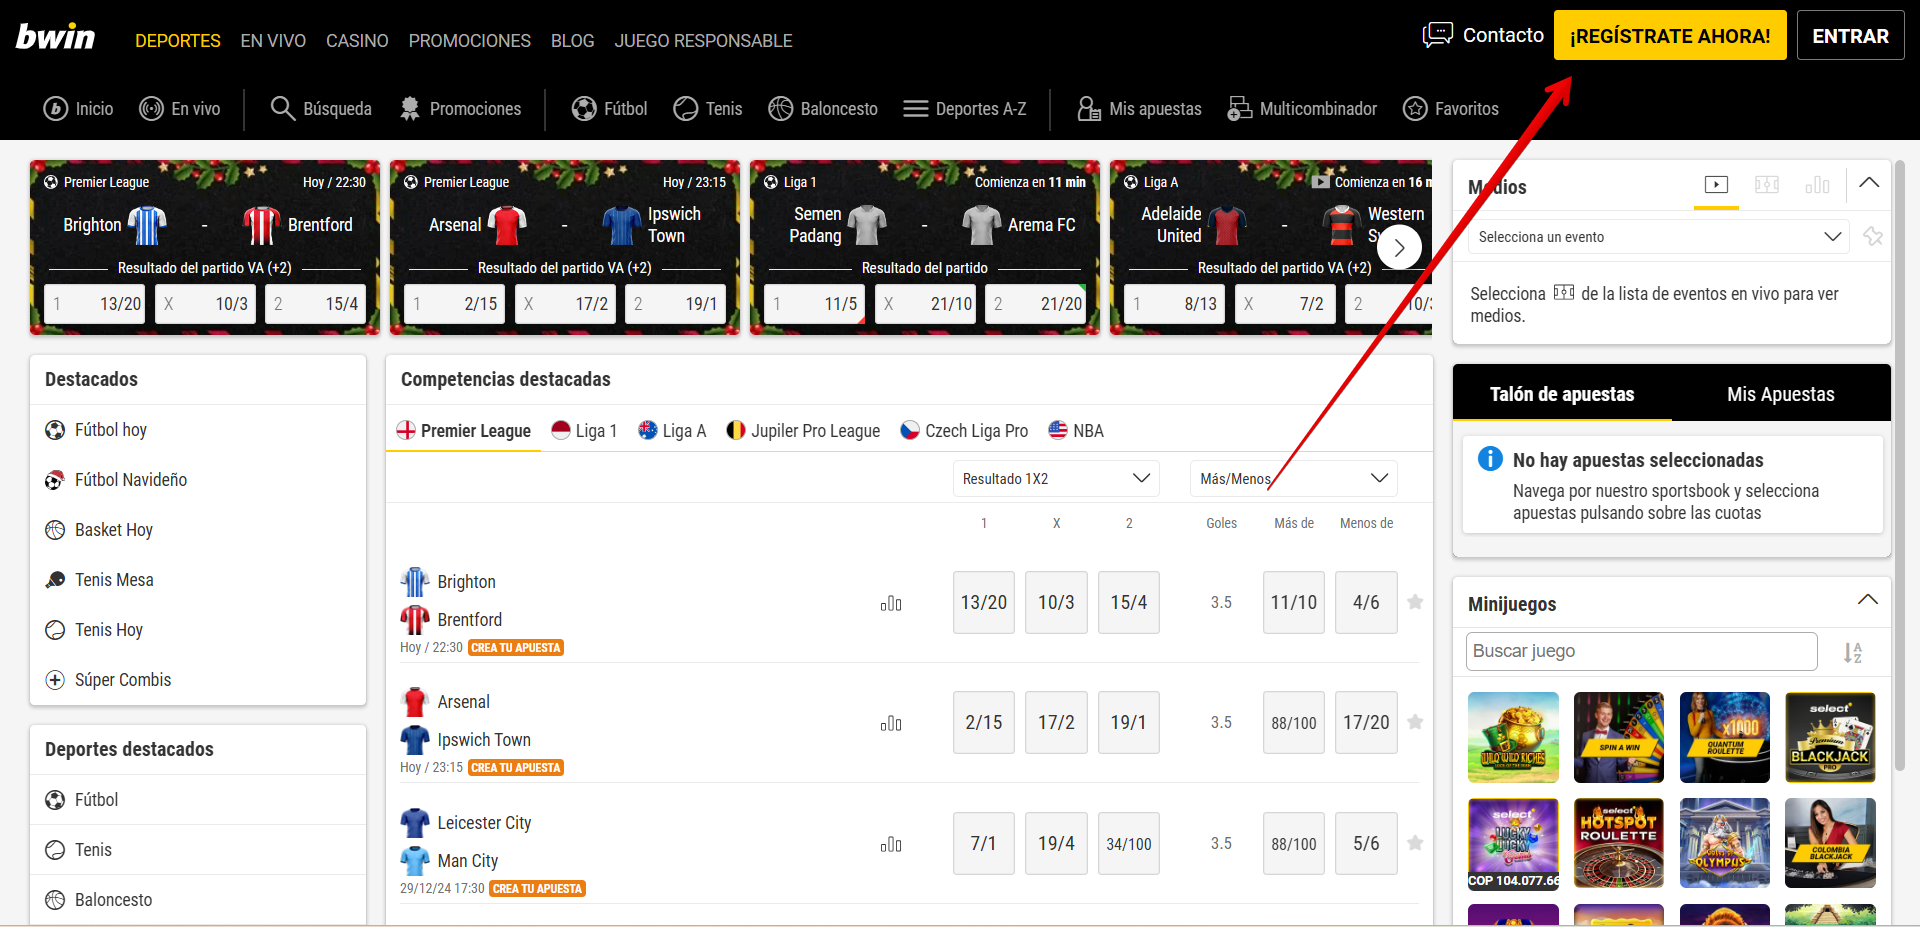Mark Arsenal vs Ipswich Town as favorite
Image resolution: width=1920 pixels, height=927 pixels.
[1415, 722]
